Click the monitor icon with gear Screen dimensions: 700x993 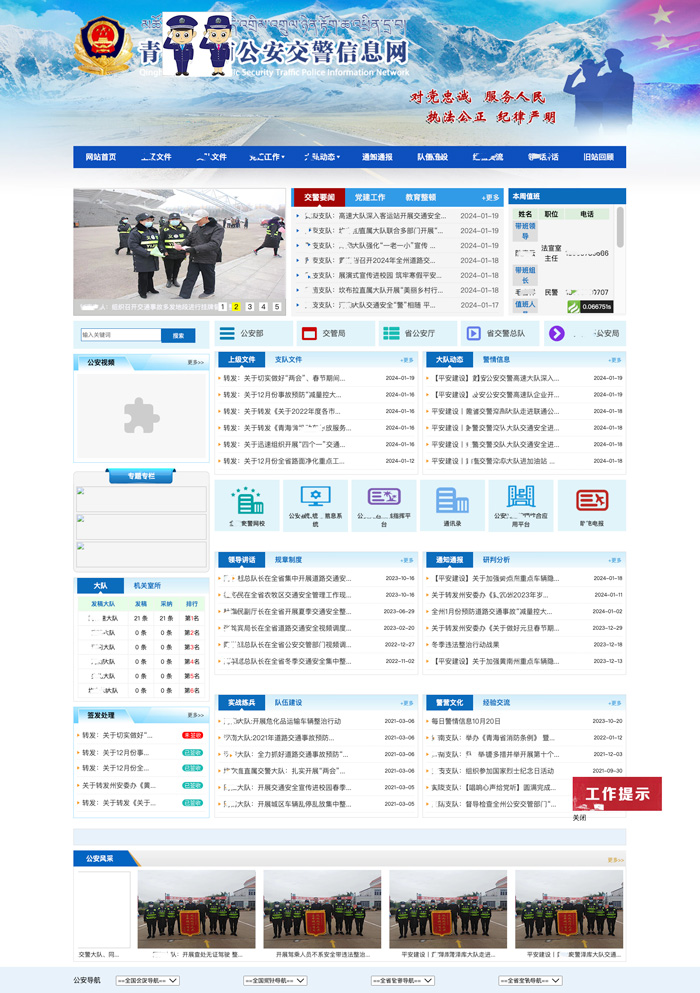point(315,497)
